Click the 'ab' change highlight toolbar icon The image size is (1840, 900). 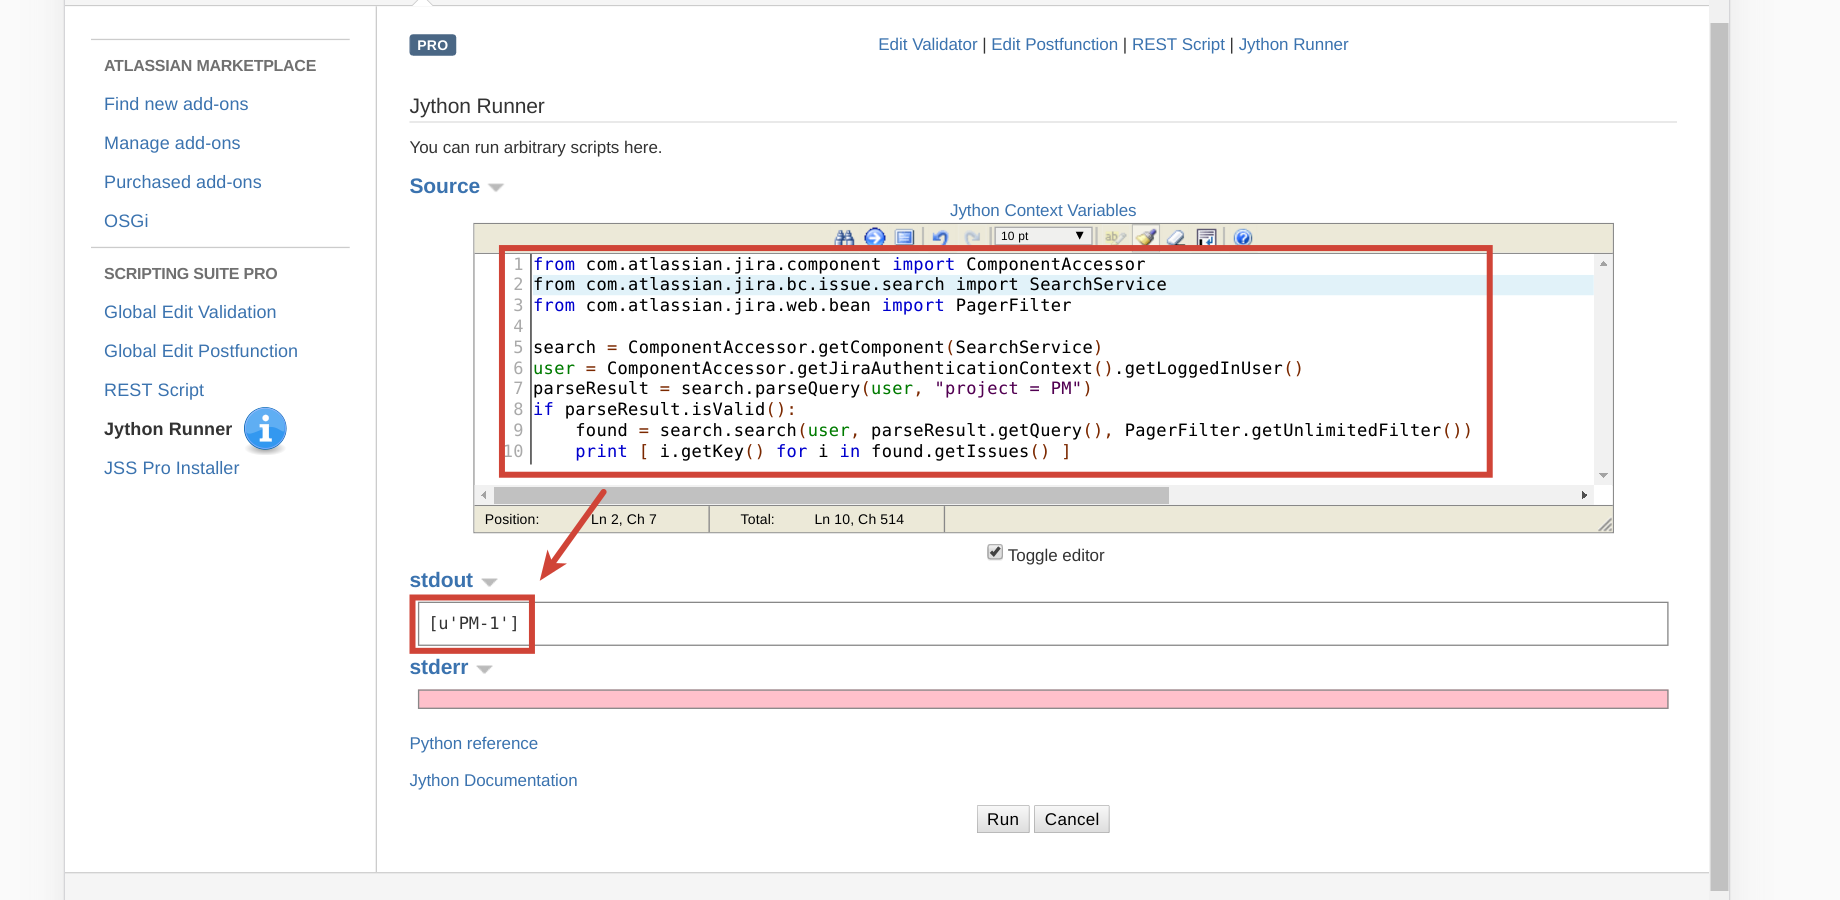coord(1115,237)
